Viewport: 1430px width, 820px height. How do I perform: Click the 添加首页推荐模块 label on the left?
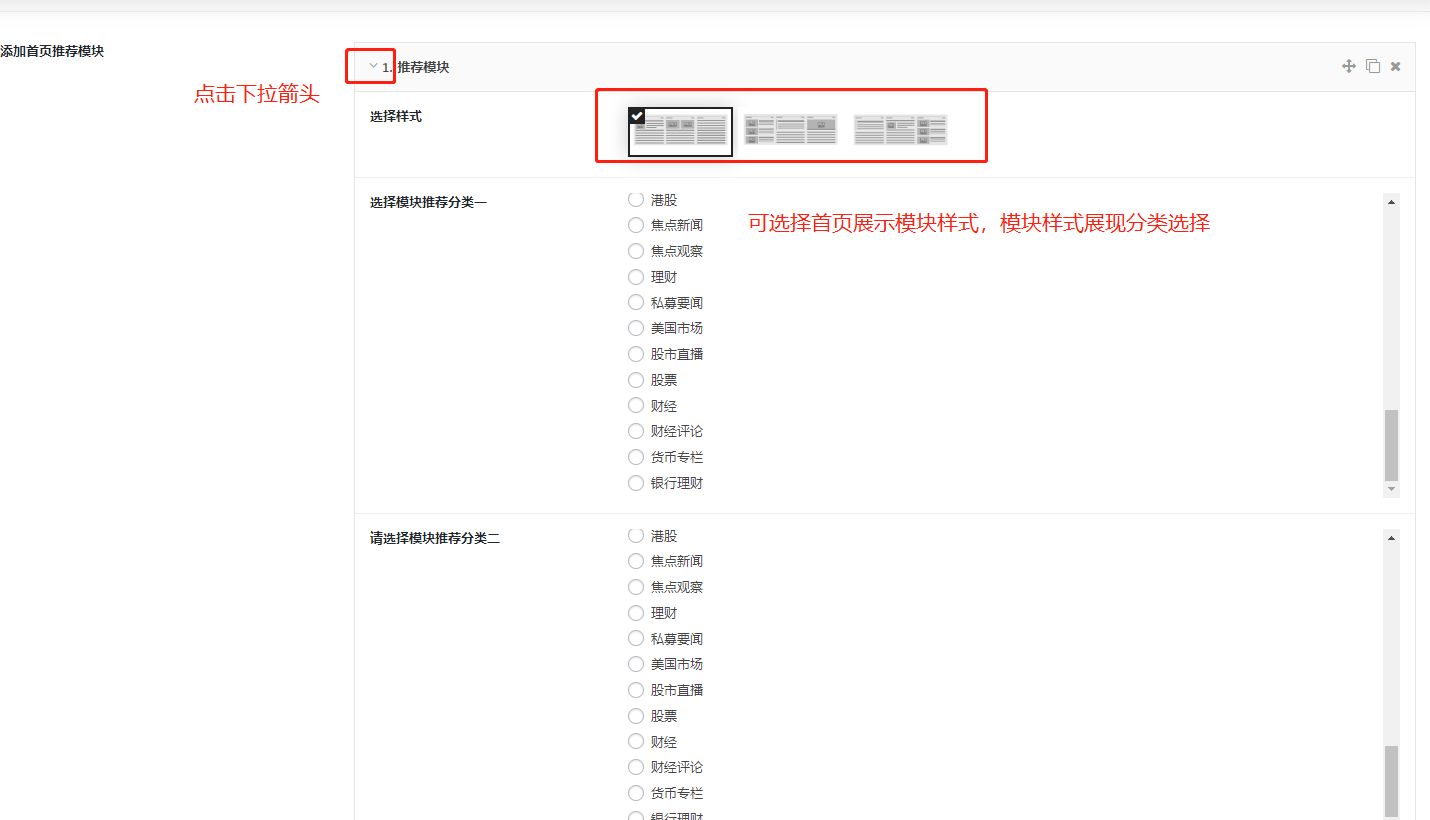[52, 51]
